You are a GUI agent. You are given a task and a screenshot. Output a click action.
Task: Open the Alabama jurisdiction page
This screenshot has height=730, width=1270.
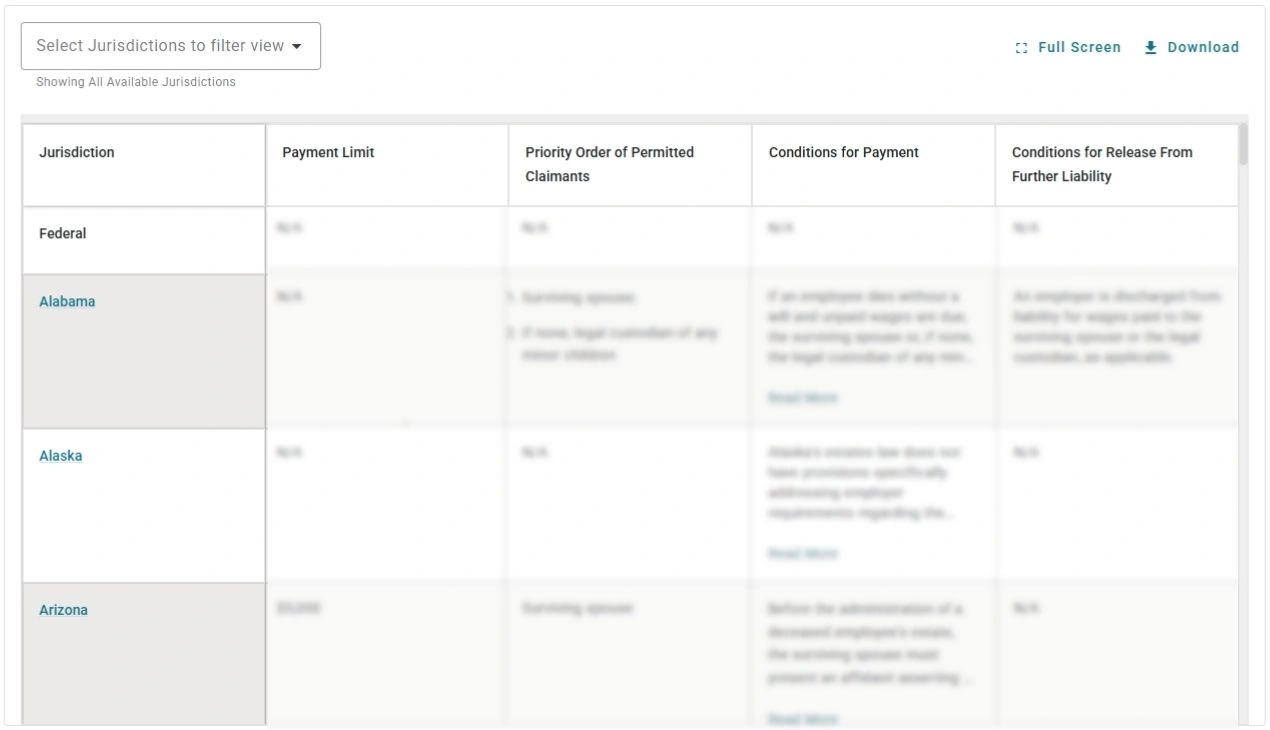click(x=66, y=301)
